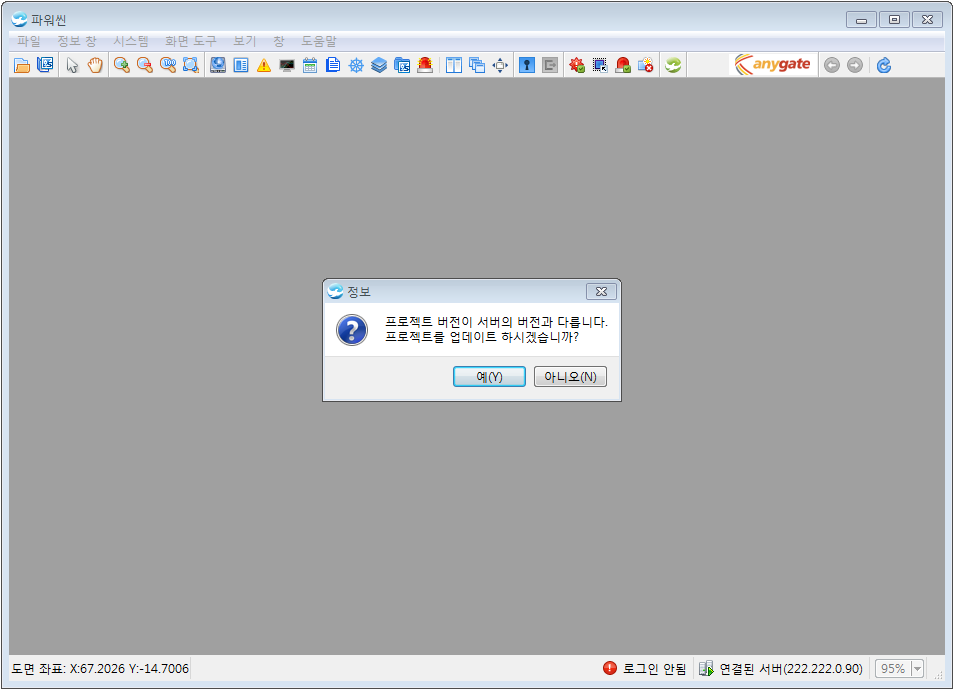The width and height of the screenshot is (953, 689).
Task: Open the 보기 menu
Action: [244, 41]
